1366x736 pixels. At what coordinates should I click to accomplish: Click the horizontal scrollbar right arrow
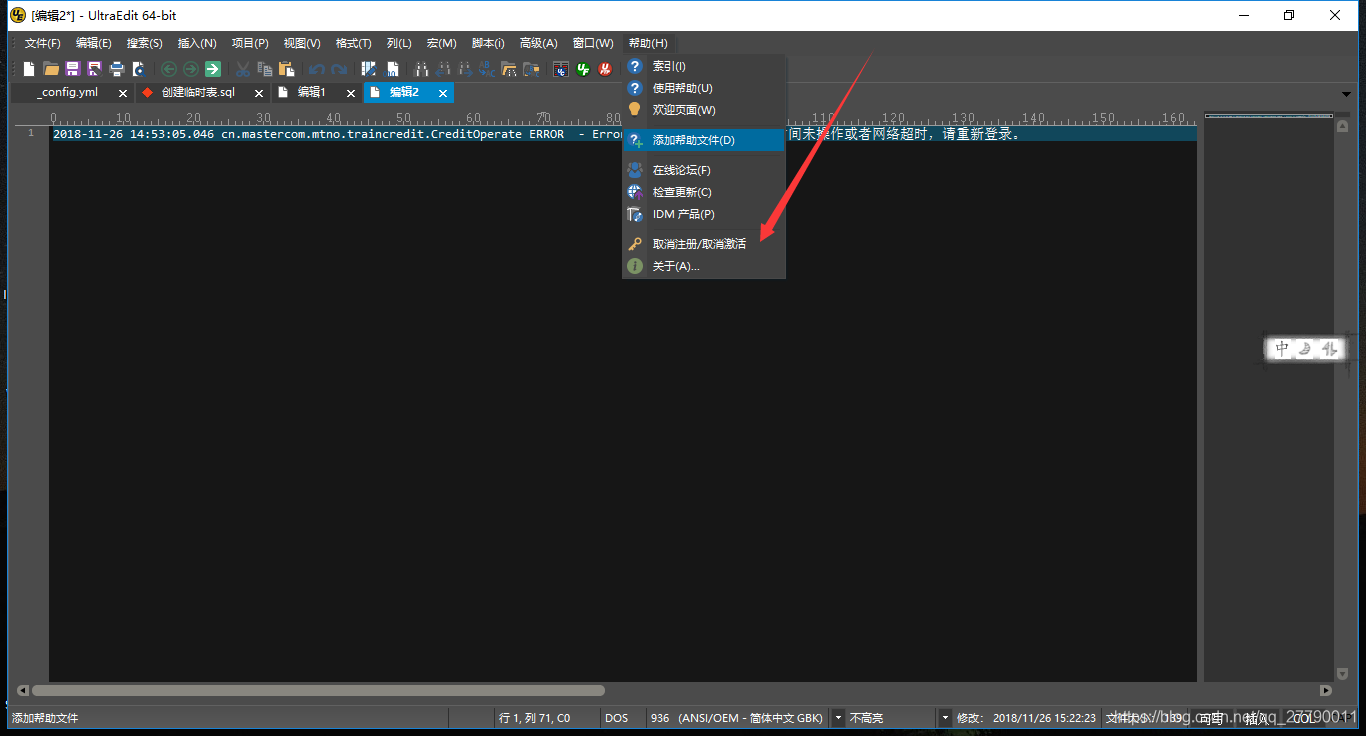click(x=1326, y=690)
